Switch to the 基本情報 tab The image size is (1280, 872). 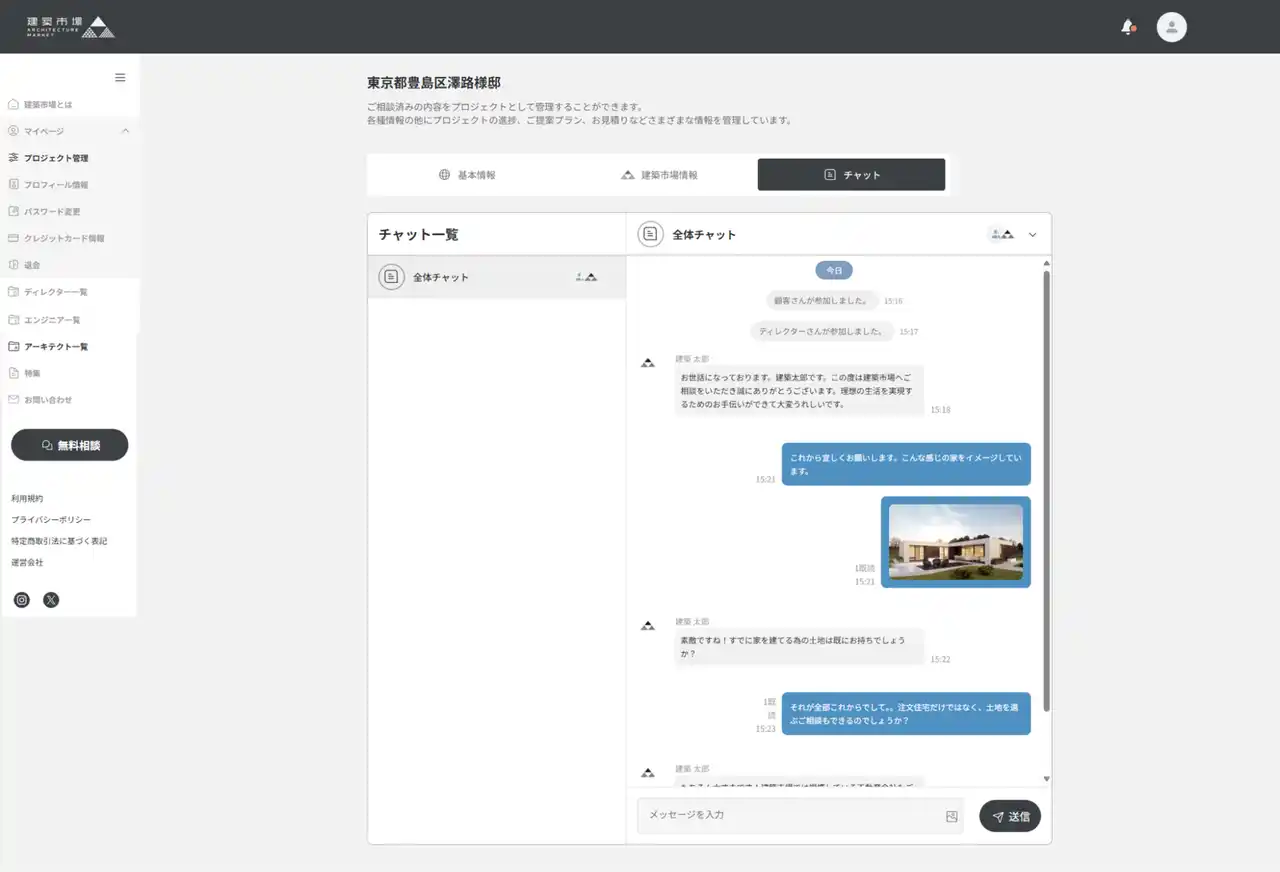coord(467,175)
